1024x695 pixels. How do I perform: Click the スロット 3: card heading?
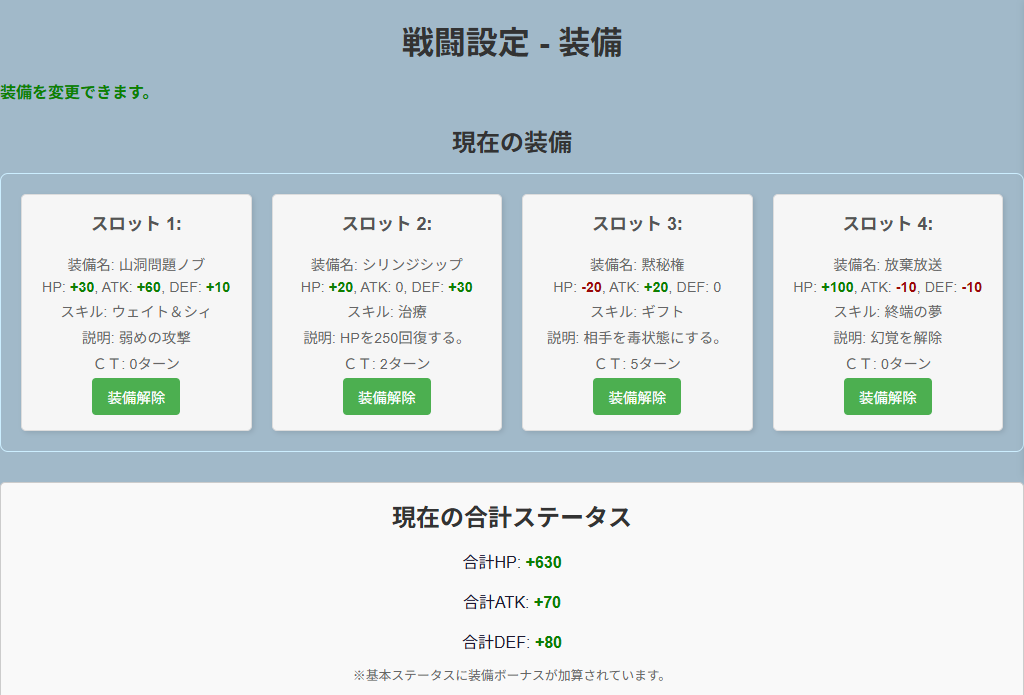pyautogui.click(x=637, y=224)
